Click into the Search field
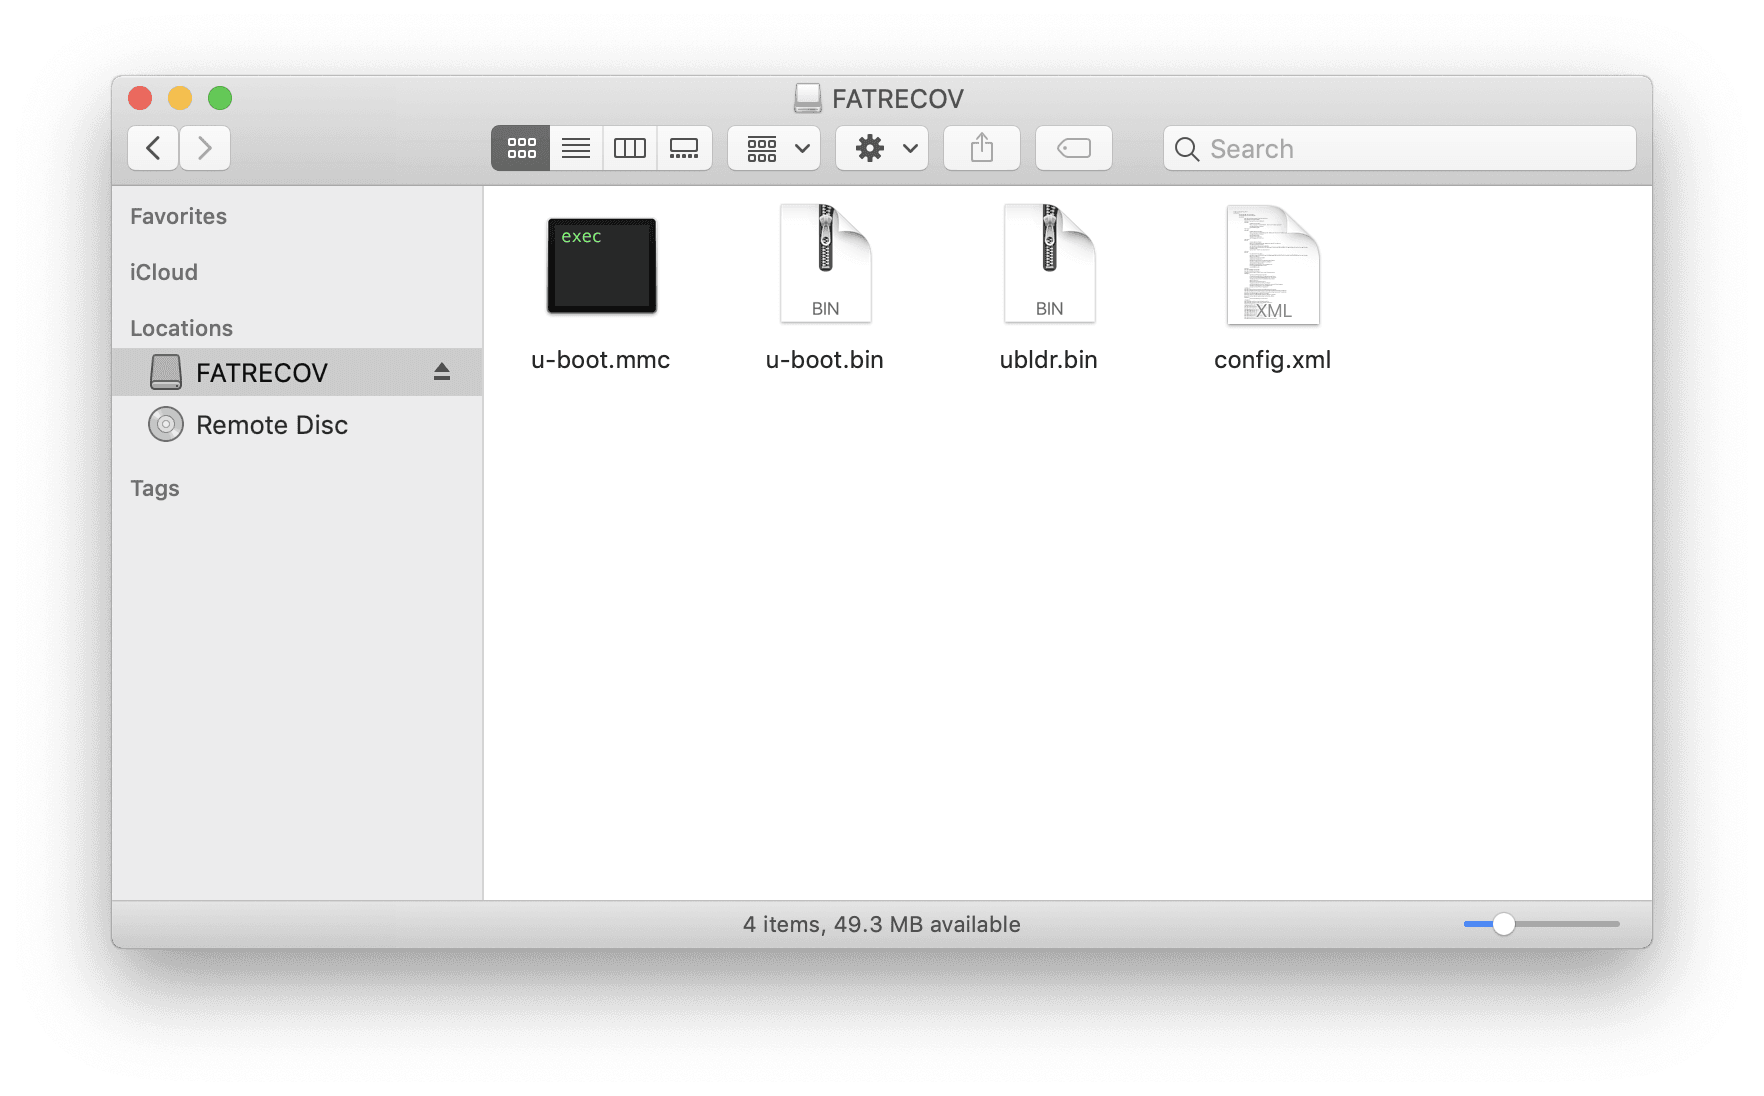The image size is (1764, 1096). click(x=1400, y=148)
